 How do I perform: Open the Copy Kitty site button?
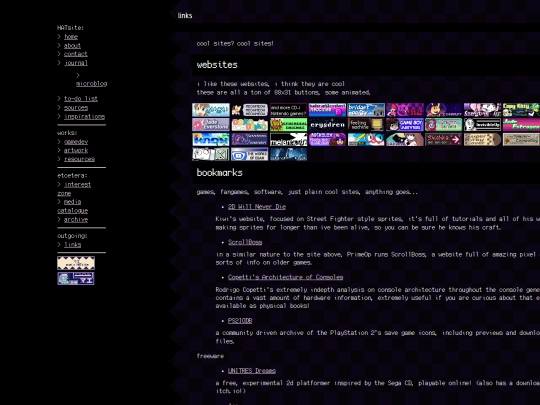click(521, 110)
